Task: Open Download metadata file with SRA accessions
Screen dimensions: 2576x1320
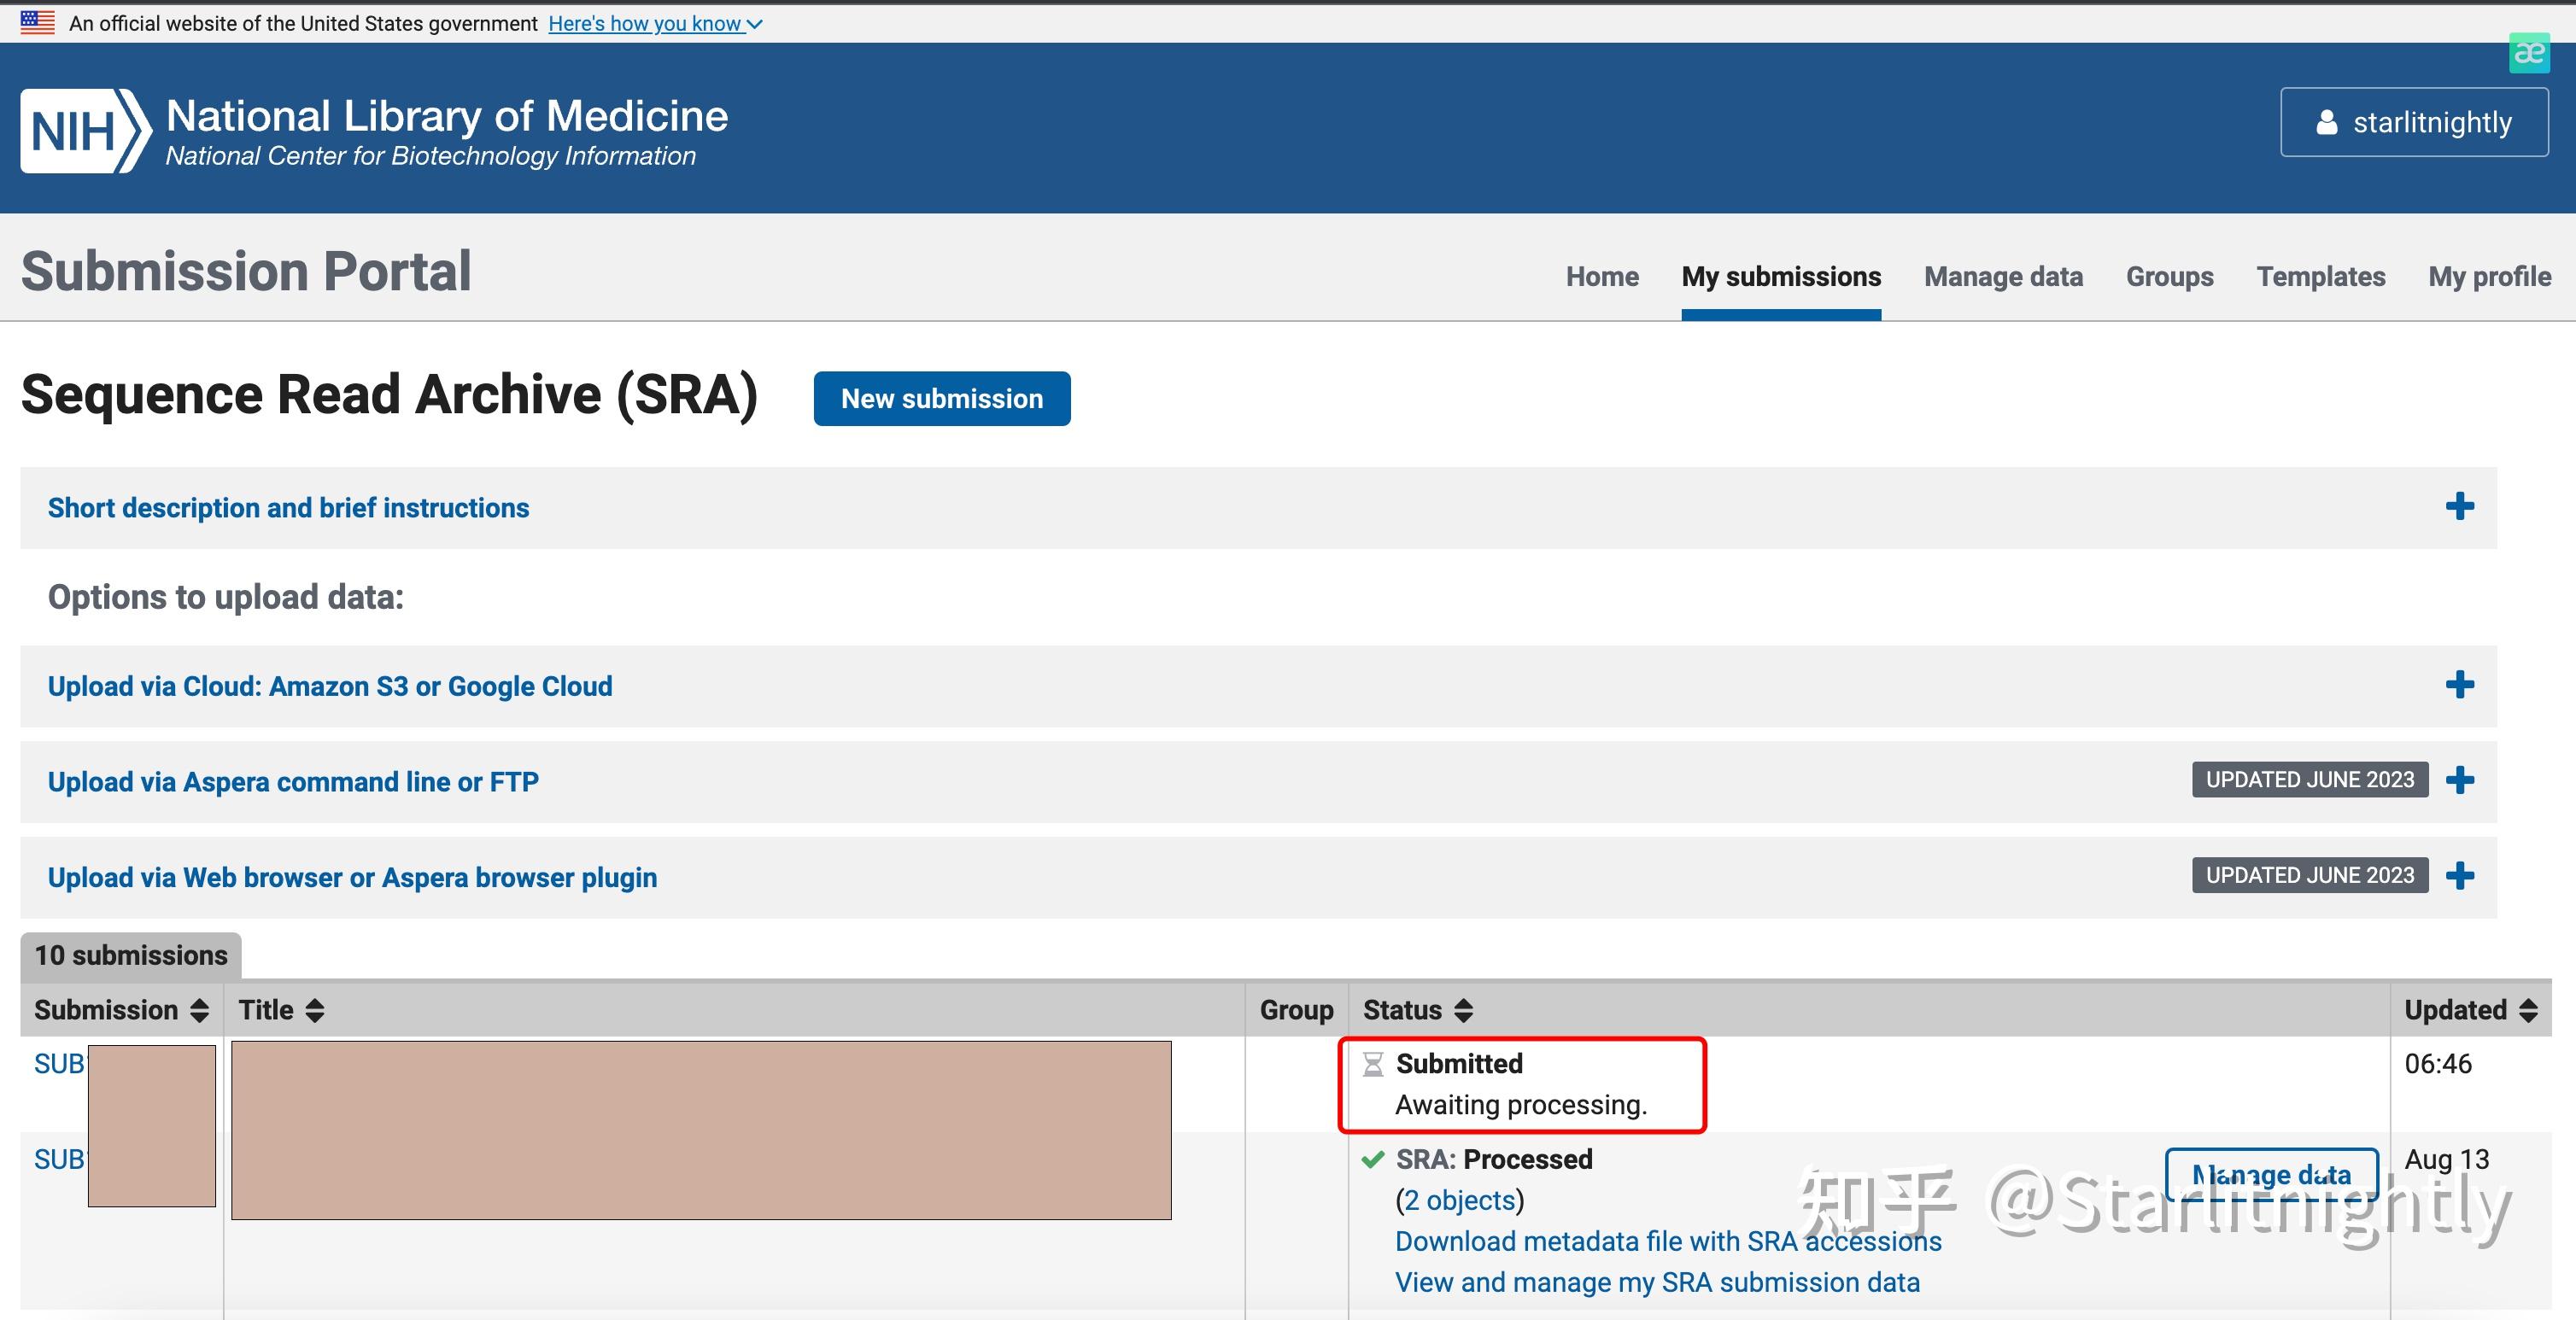Action: tap(1667, 1241)
